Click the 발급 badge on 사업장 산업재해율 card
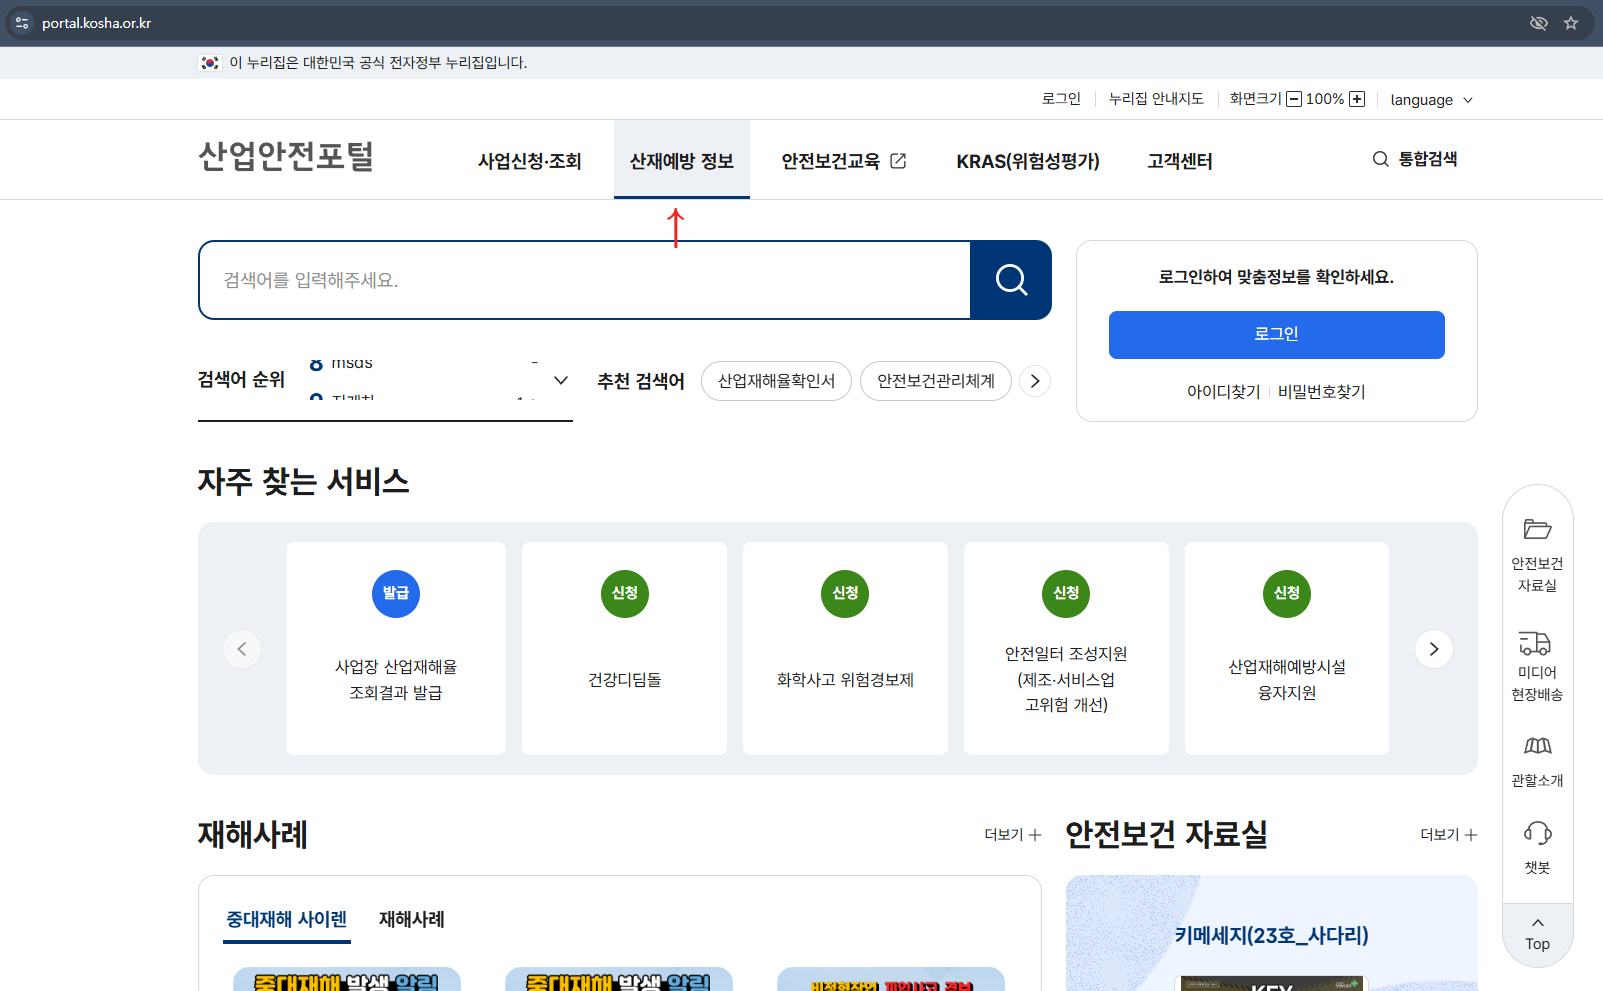The height and width of the screenshot is (991, 1603). [x=396, y=593]
